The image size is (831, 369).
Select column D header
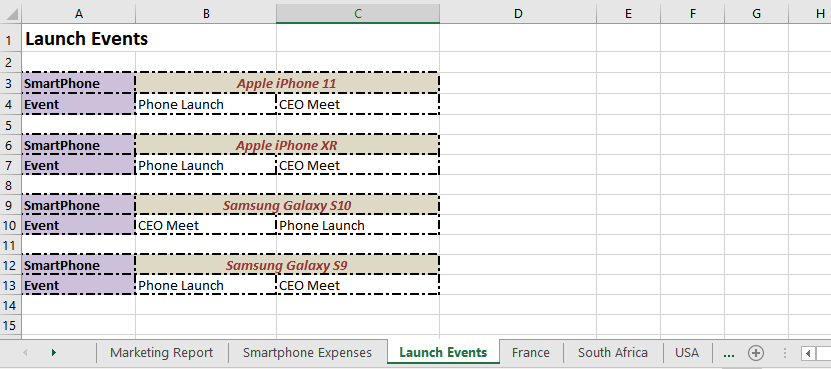pos(518,14)
